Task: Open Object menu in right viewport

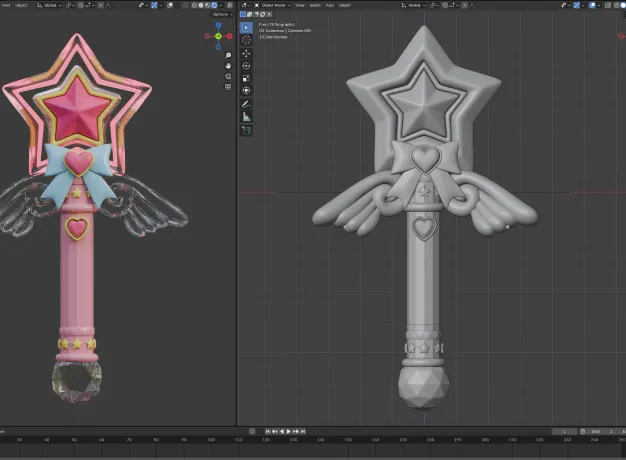Action: point(345,5)
